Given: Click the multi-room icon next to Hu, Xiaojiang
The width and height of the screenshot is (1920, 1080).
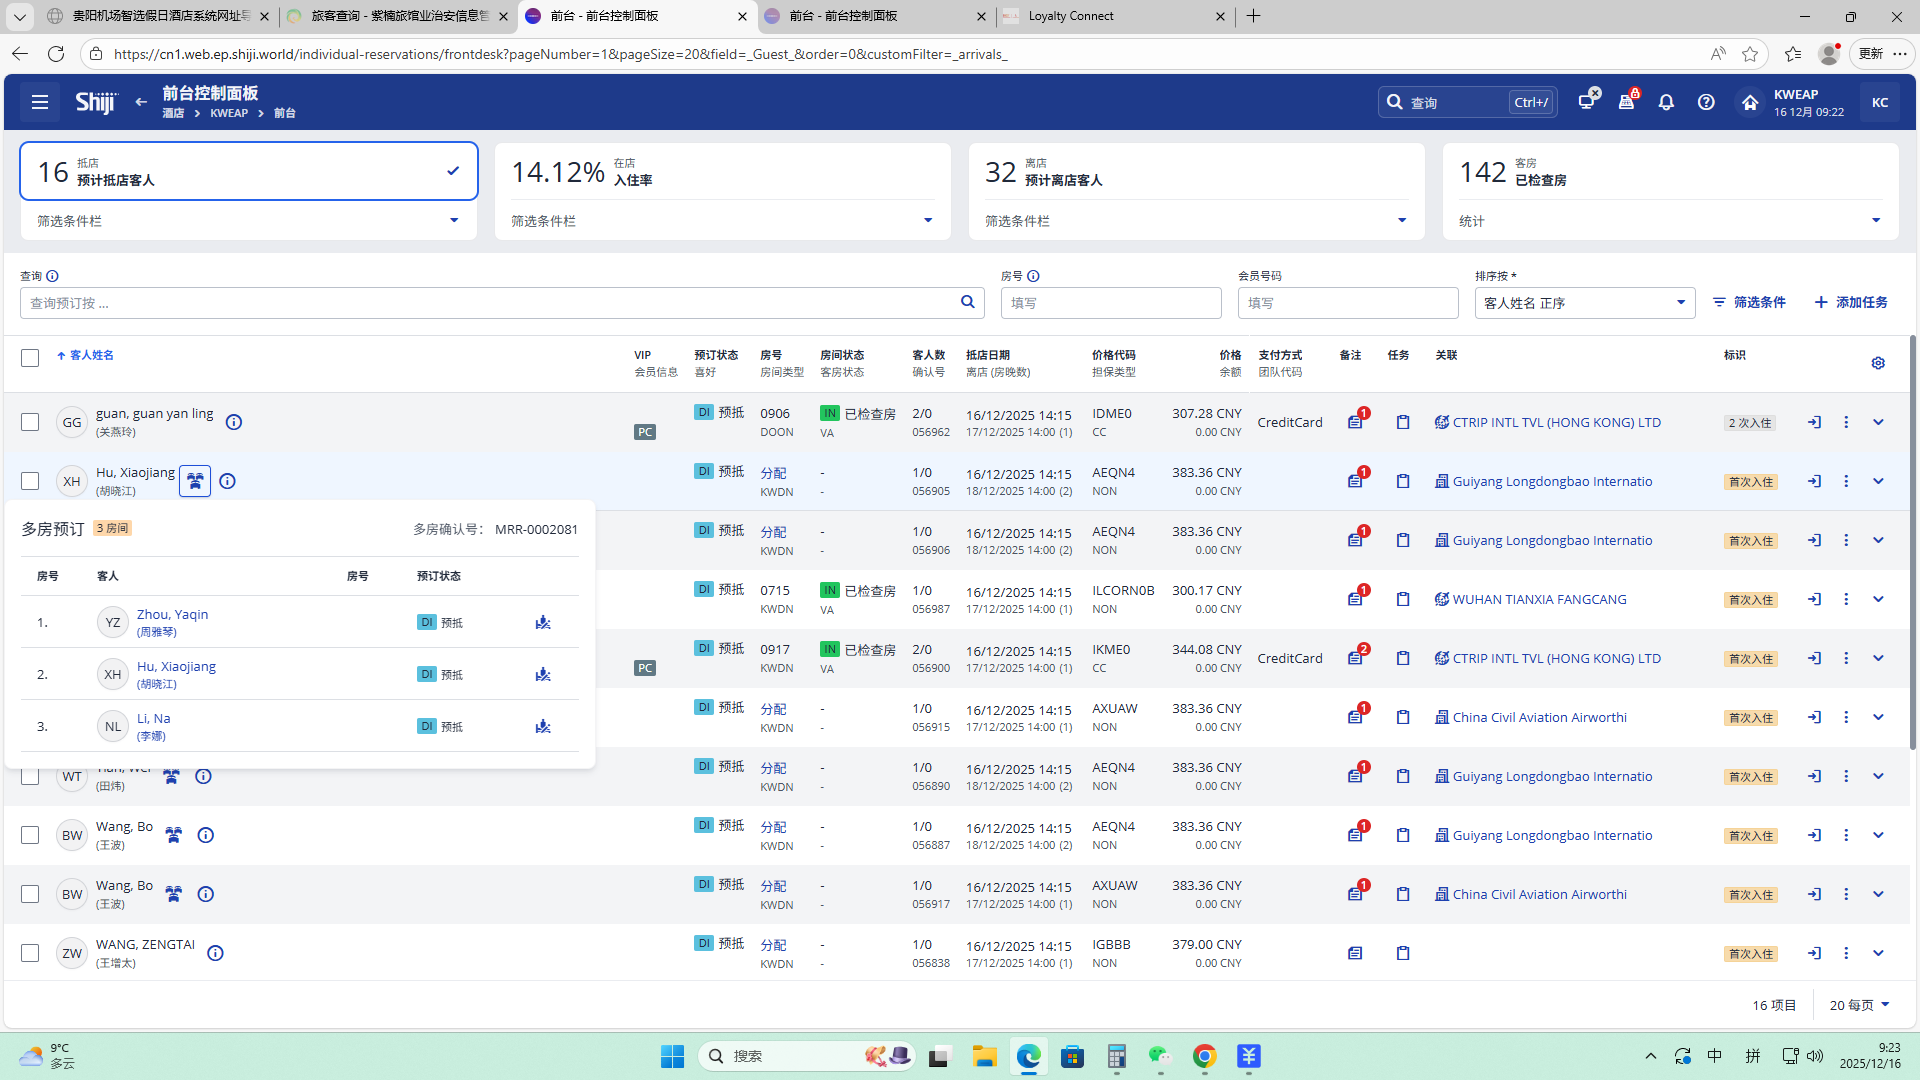Looking at the screenshot, I should coord(195,482).
